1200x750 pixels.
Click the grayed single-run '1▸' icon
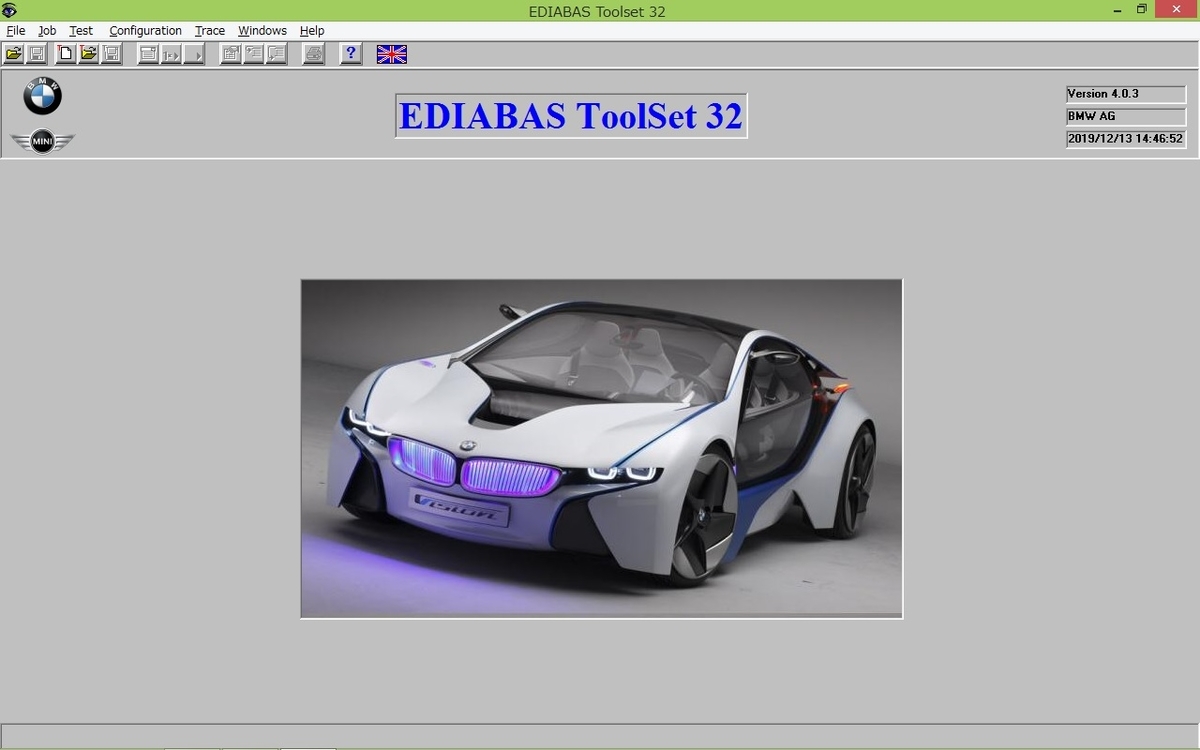pos(171,54)
